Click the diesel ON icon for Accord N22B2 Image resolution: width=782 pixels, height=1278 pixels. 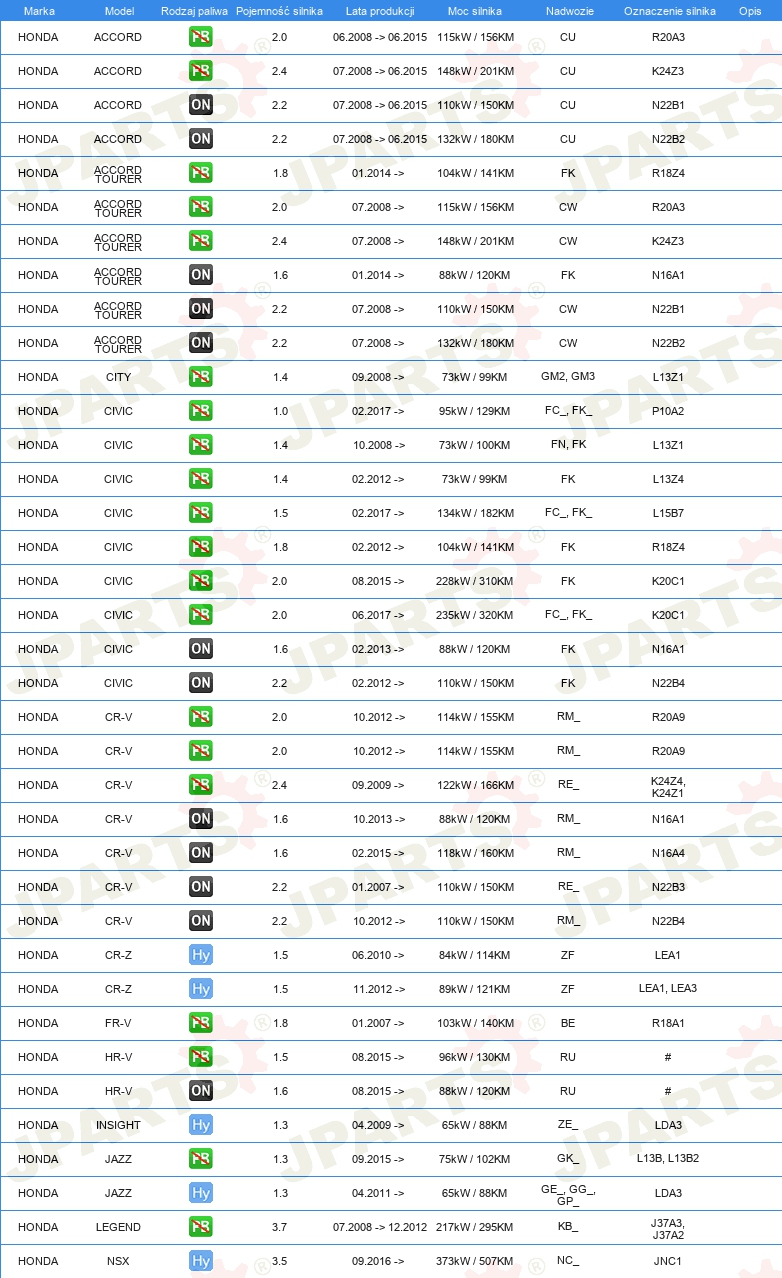[x=201, y=139]
